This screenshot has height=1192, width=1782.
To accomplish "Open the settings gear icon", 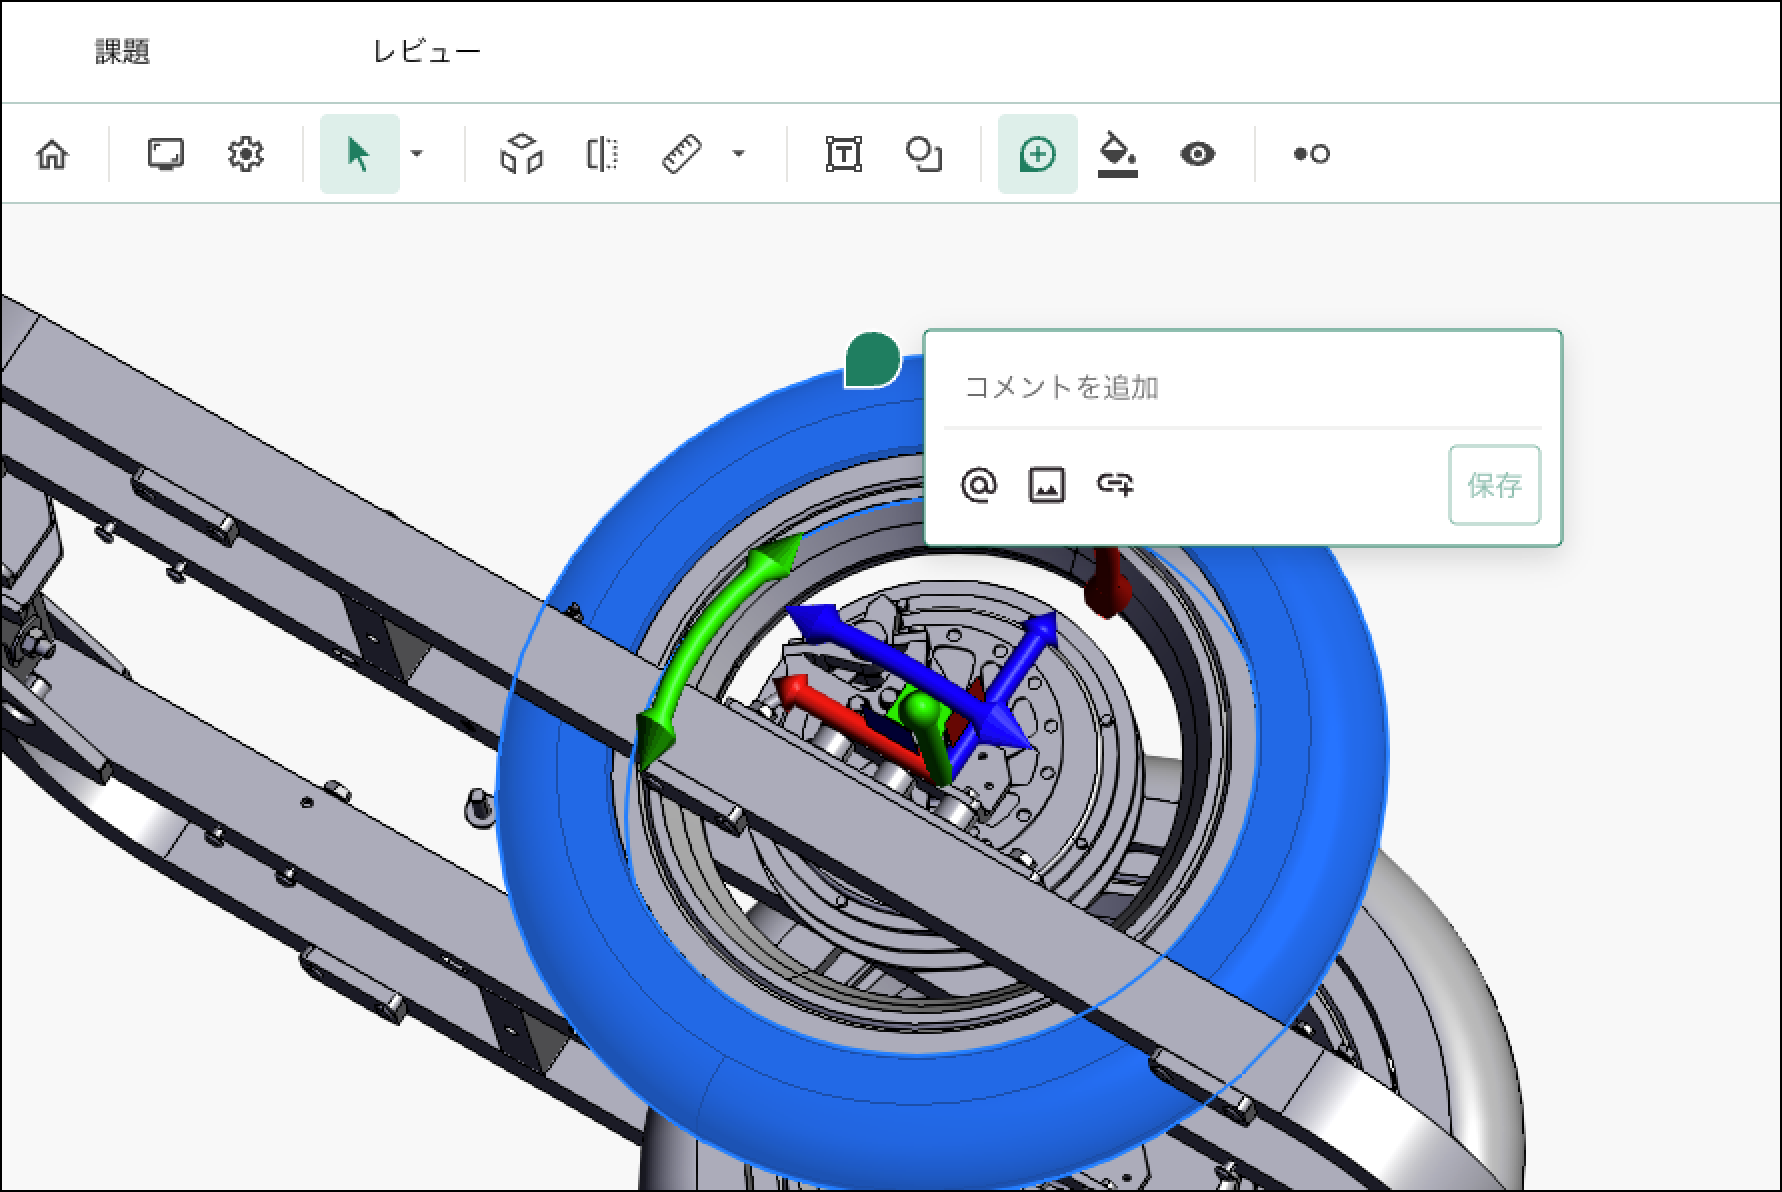I will click(x=245, y=154).
